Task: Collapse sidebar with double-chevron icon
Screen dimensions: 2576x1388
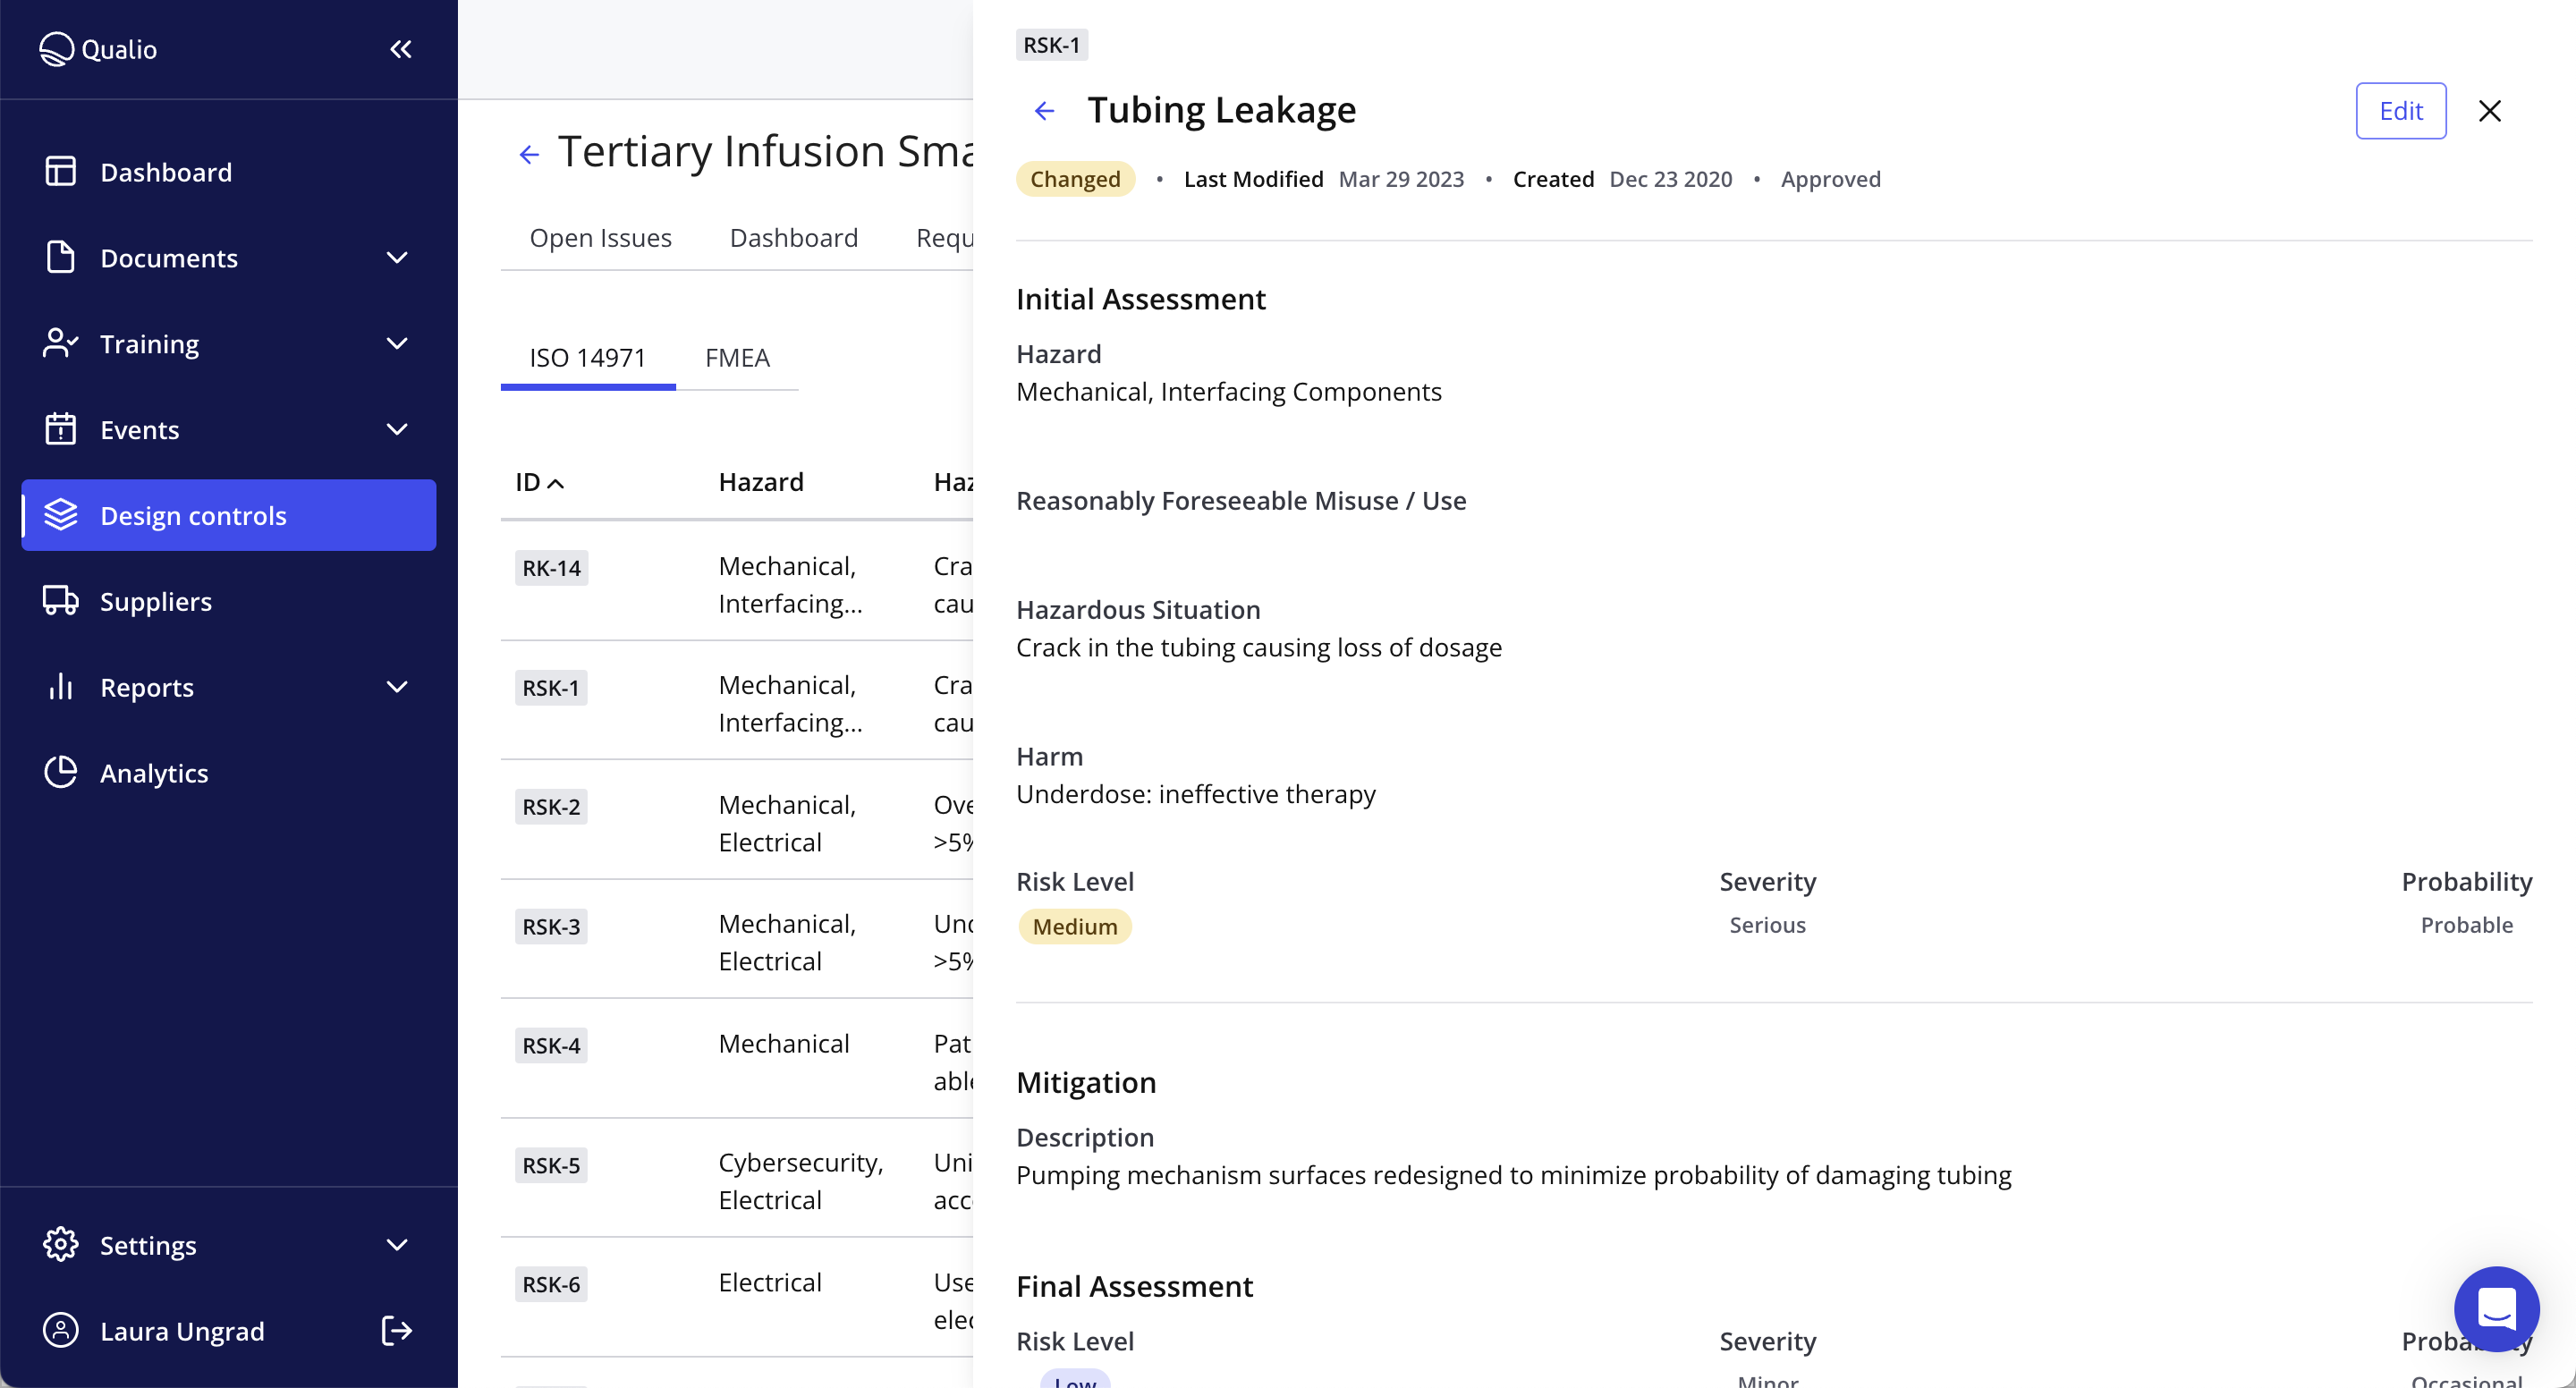Action: coord(400,49)
